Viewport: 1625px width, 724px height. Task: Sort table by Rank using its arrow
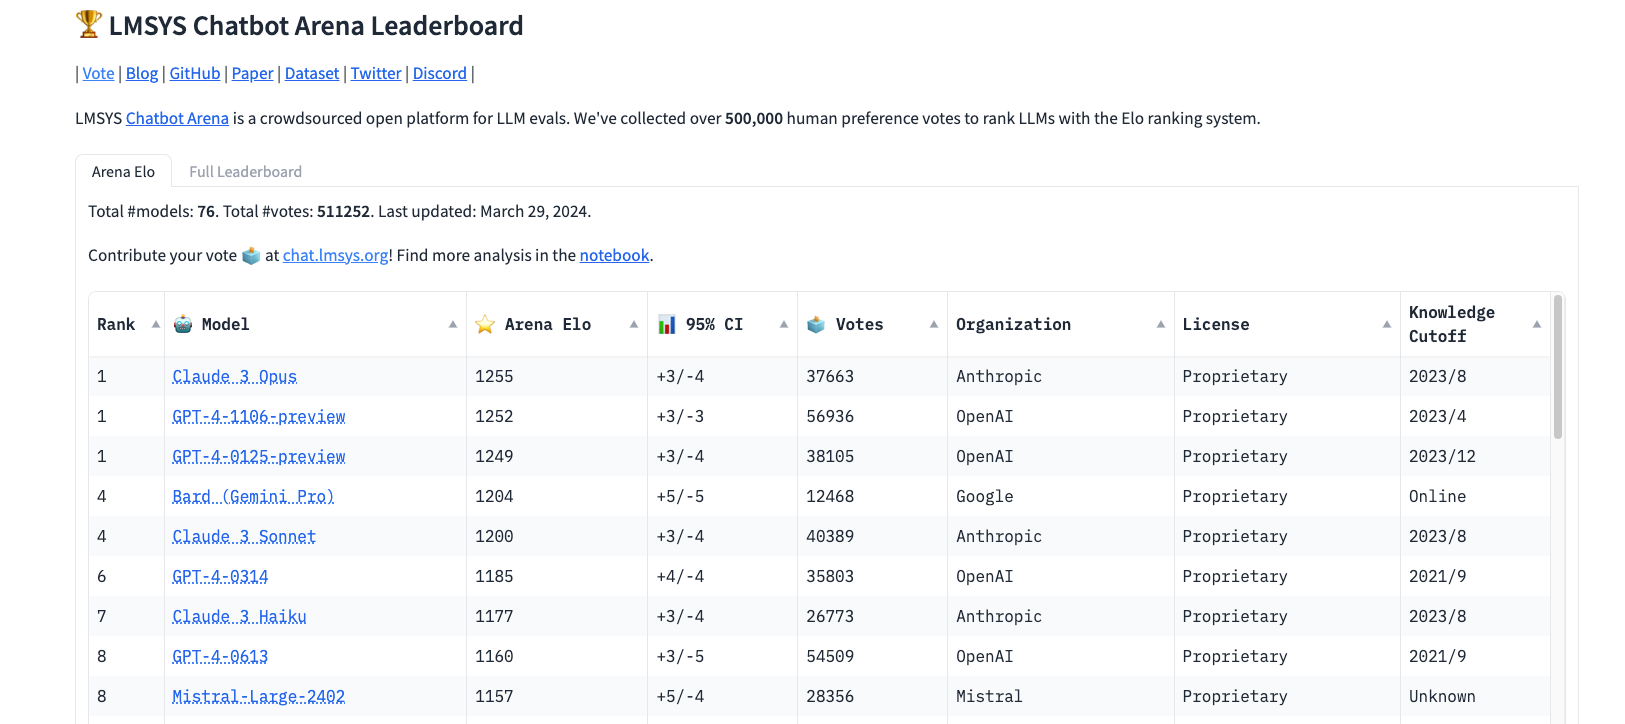click(155, 324)
